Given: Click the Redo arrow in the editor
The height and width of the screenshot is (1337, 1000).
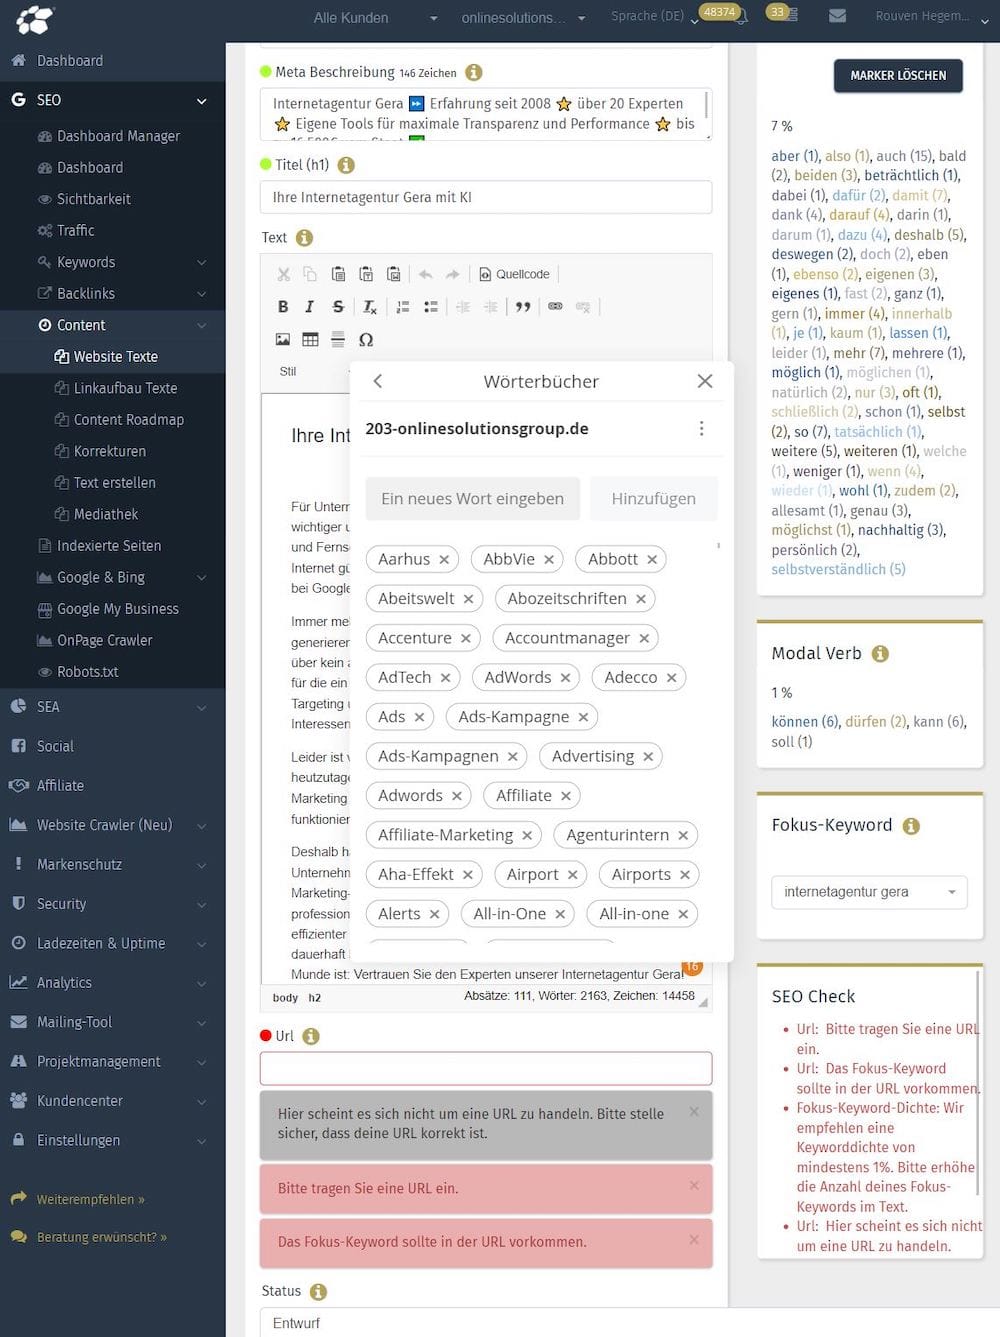Looking at the screenshot, I should 453,274.
